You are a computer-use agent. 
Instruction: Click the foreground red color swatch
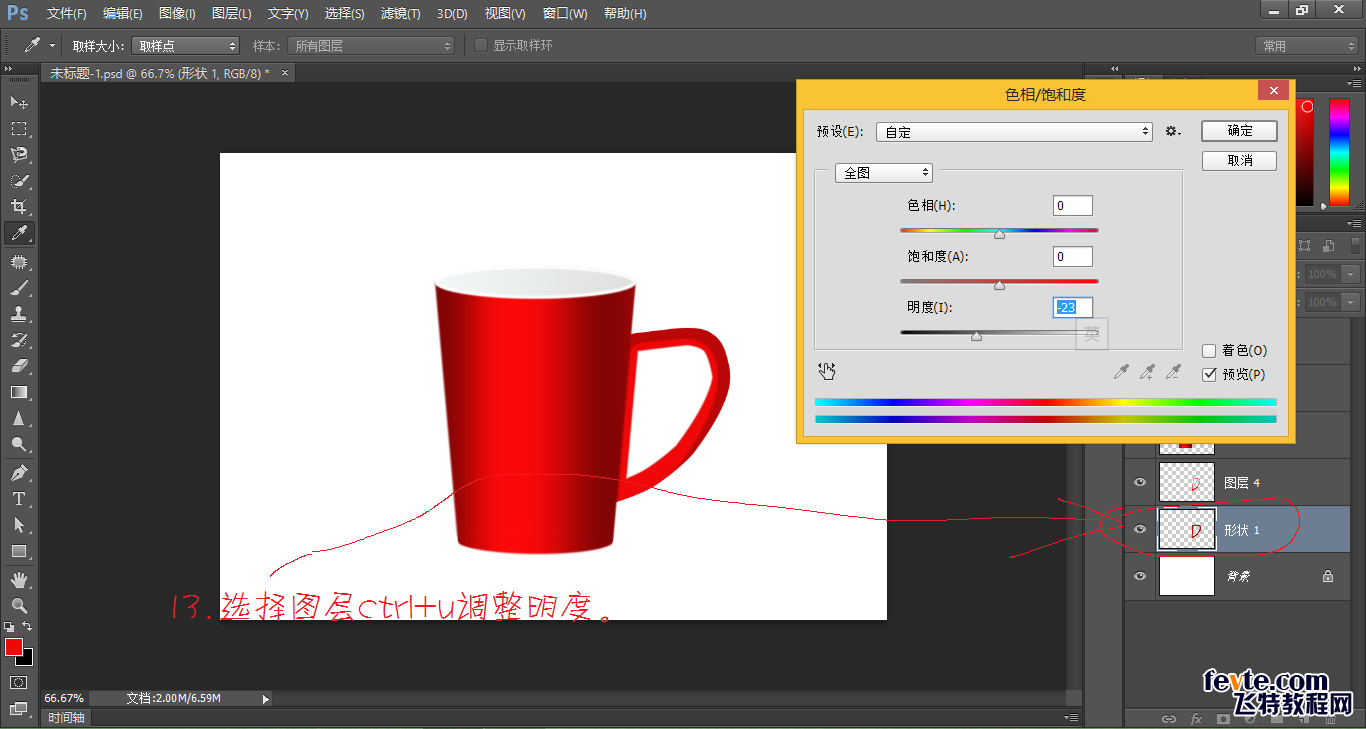tap(13, 647)
